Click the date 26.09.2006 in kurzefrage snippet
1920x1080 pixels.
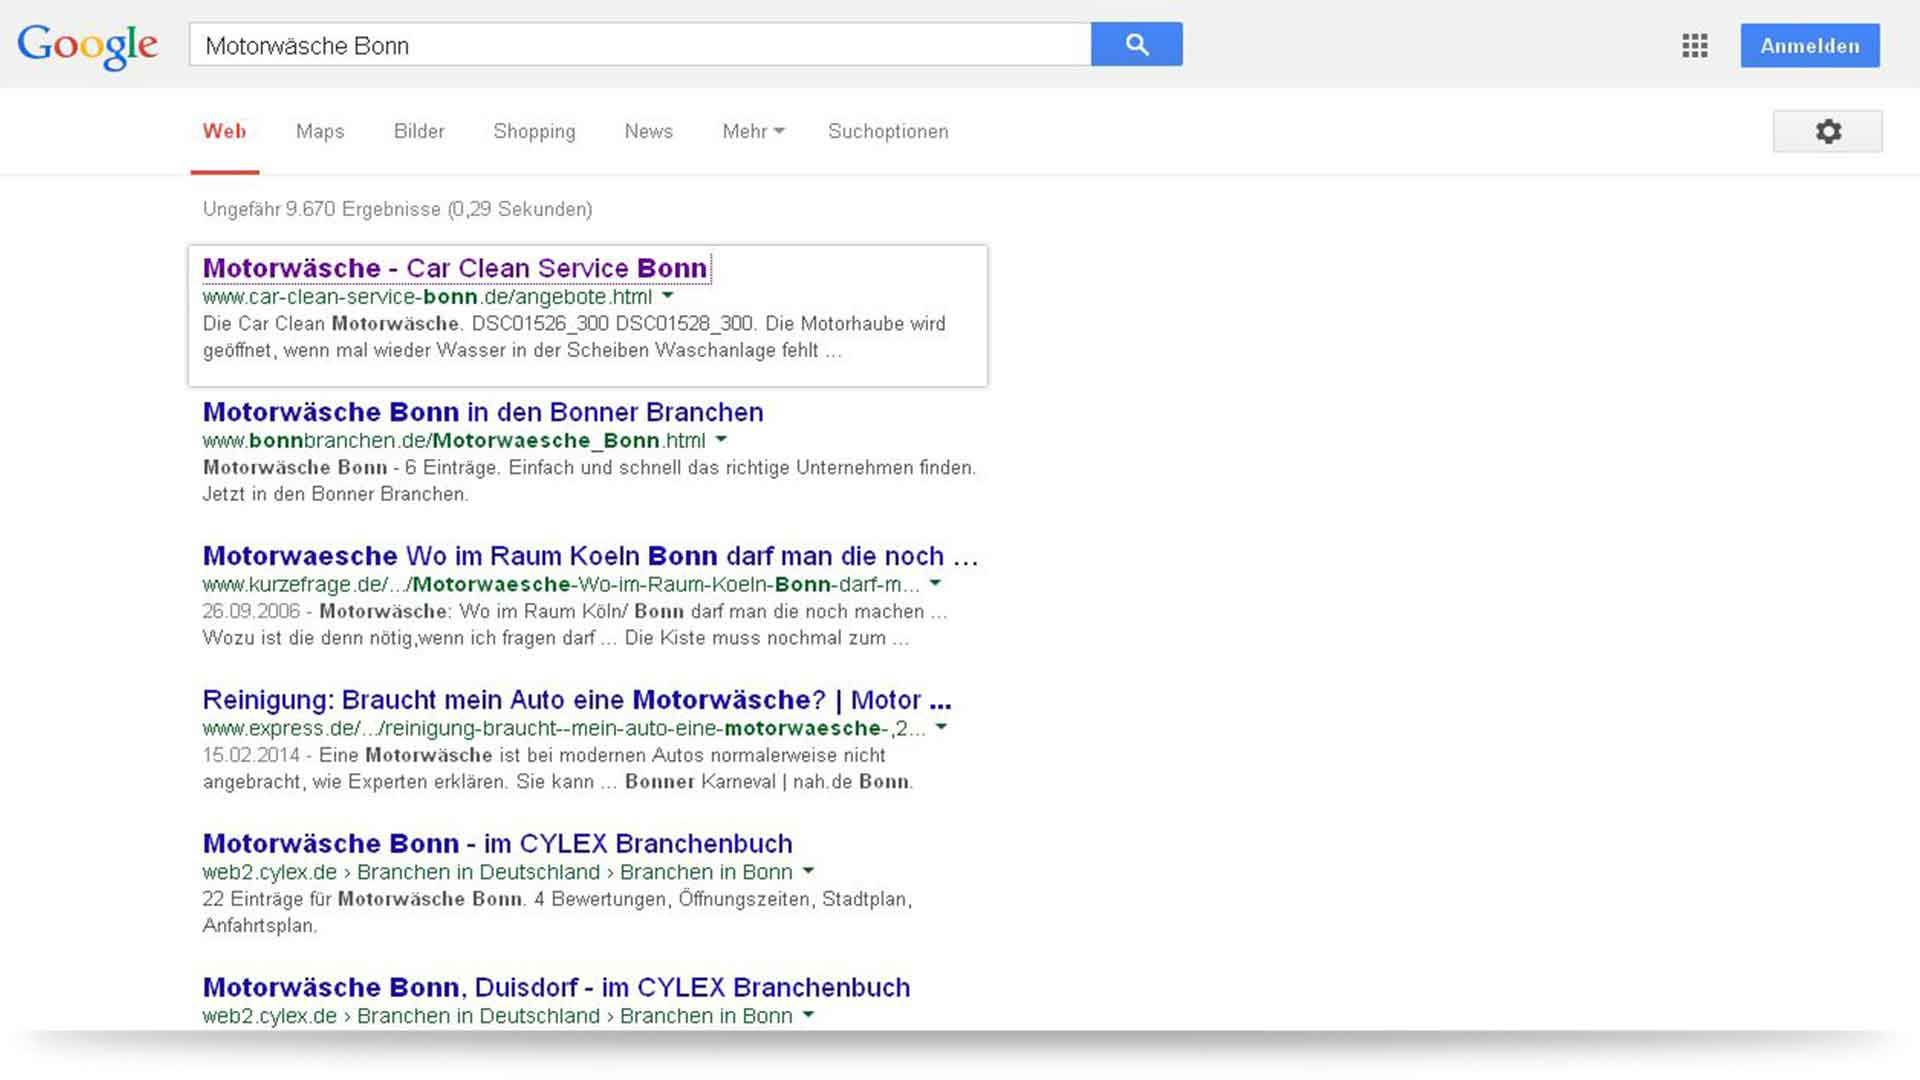pos(251,611)
